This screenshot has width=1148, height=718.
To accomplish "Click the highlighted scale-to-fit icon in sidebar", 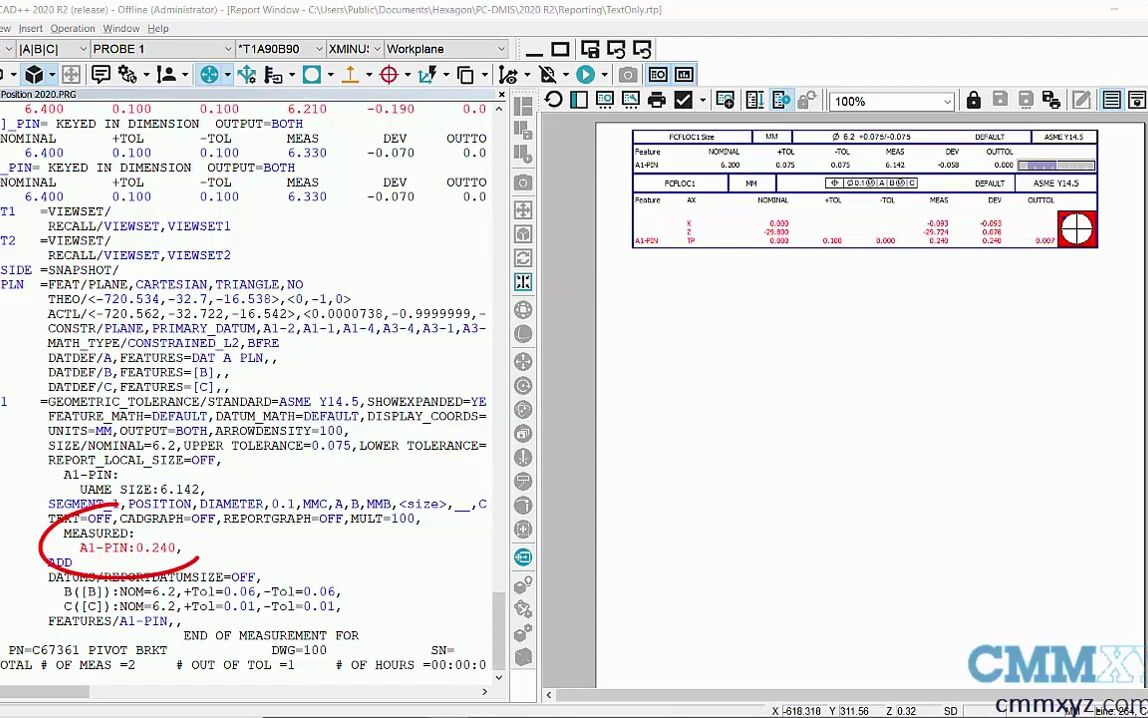I will point(523,282).
